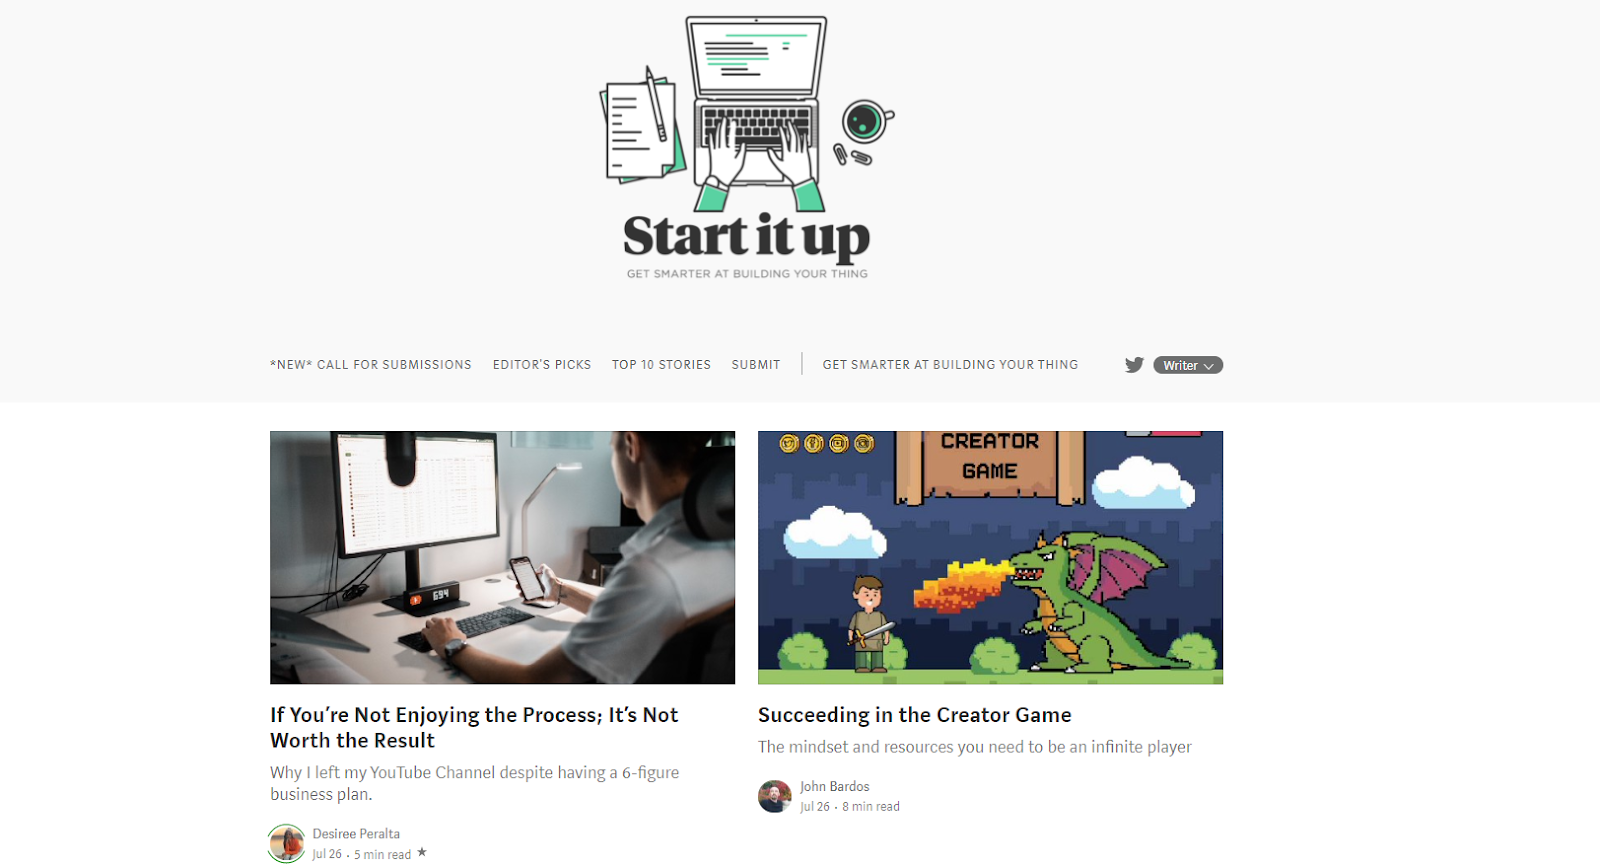Open article If You're Not Enjoying the Process
The image size is (1600, 868).
(x=474, y=728)
